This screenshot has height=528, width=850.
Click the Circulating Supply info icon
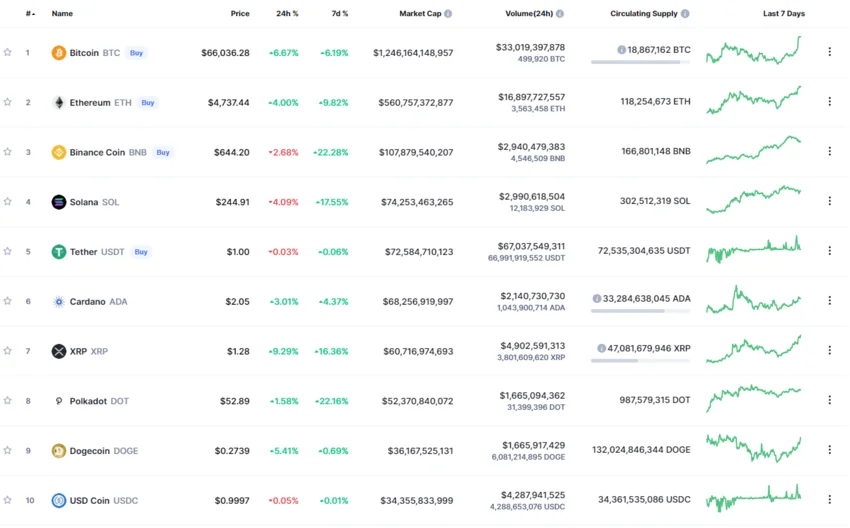point(685,14)
